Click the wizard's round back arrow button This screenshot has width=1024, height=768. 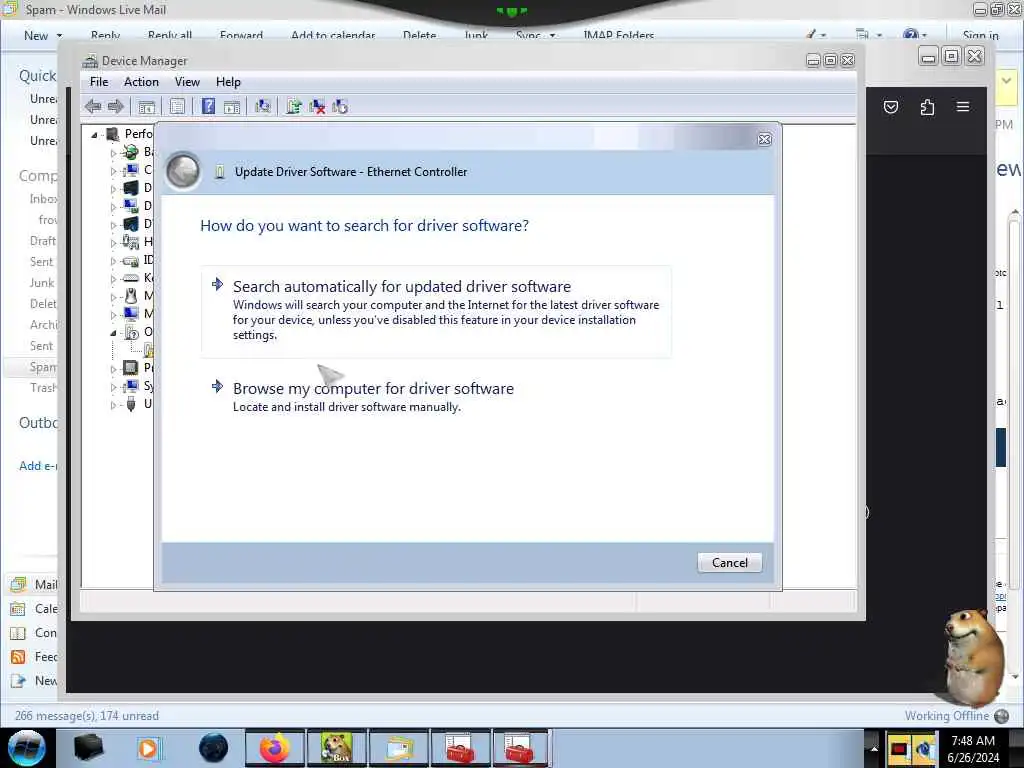[183, 171]
